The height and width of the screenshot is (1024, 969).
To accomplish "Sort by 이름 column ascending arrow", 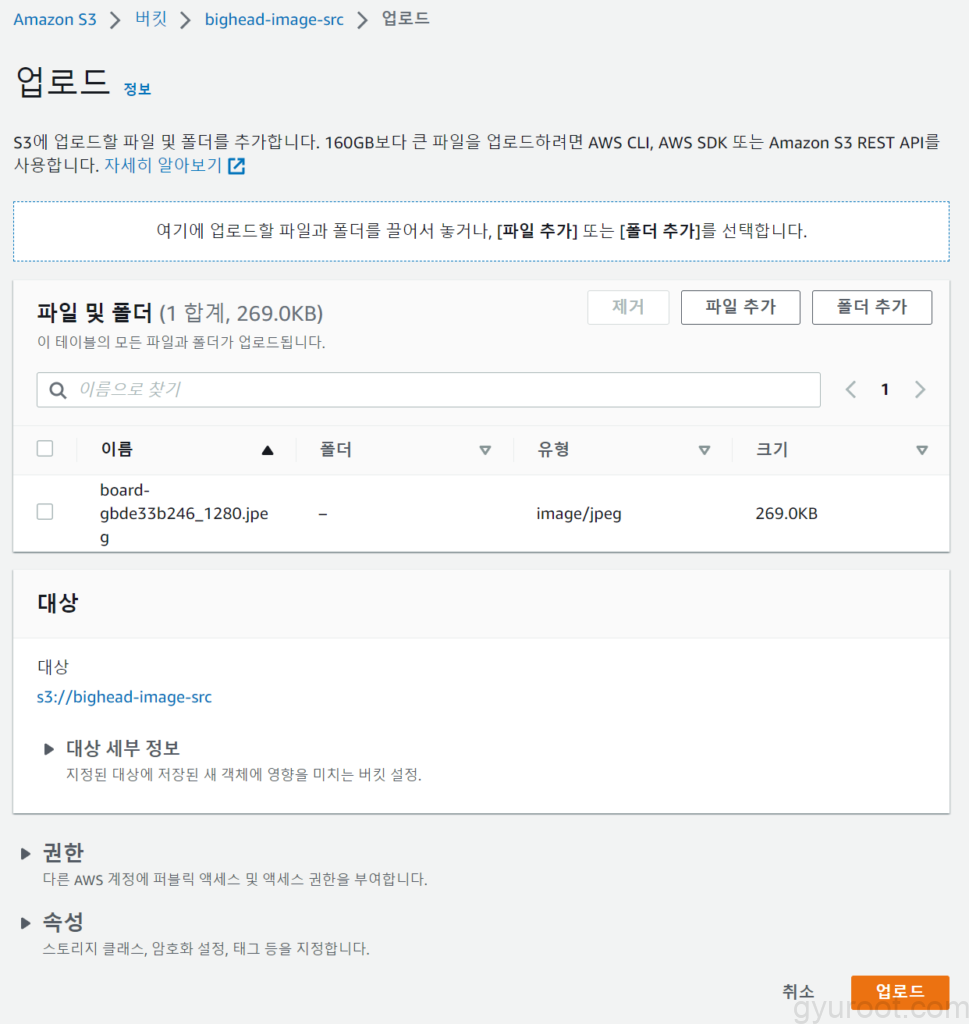I will [267, 450].
